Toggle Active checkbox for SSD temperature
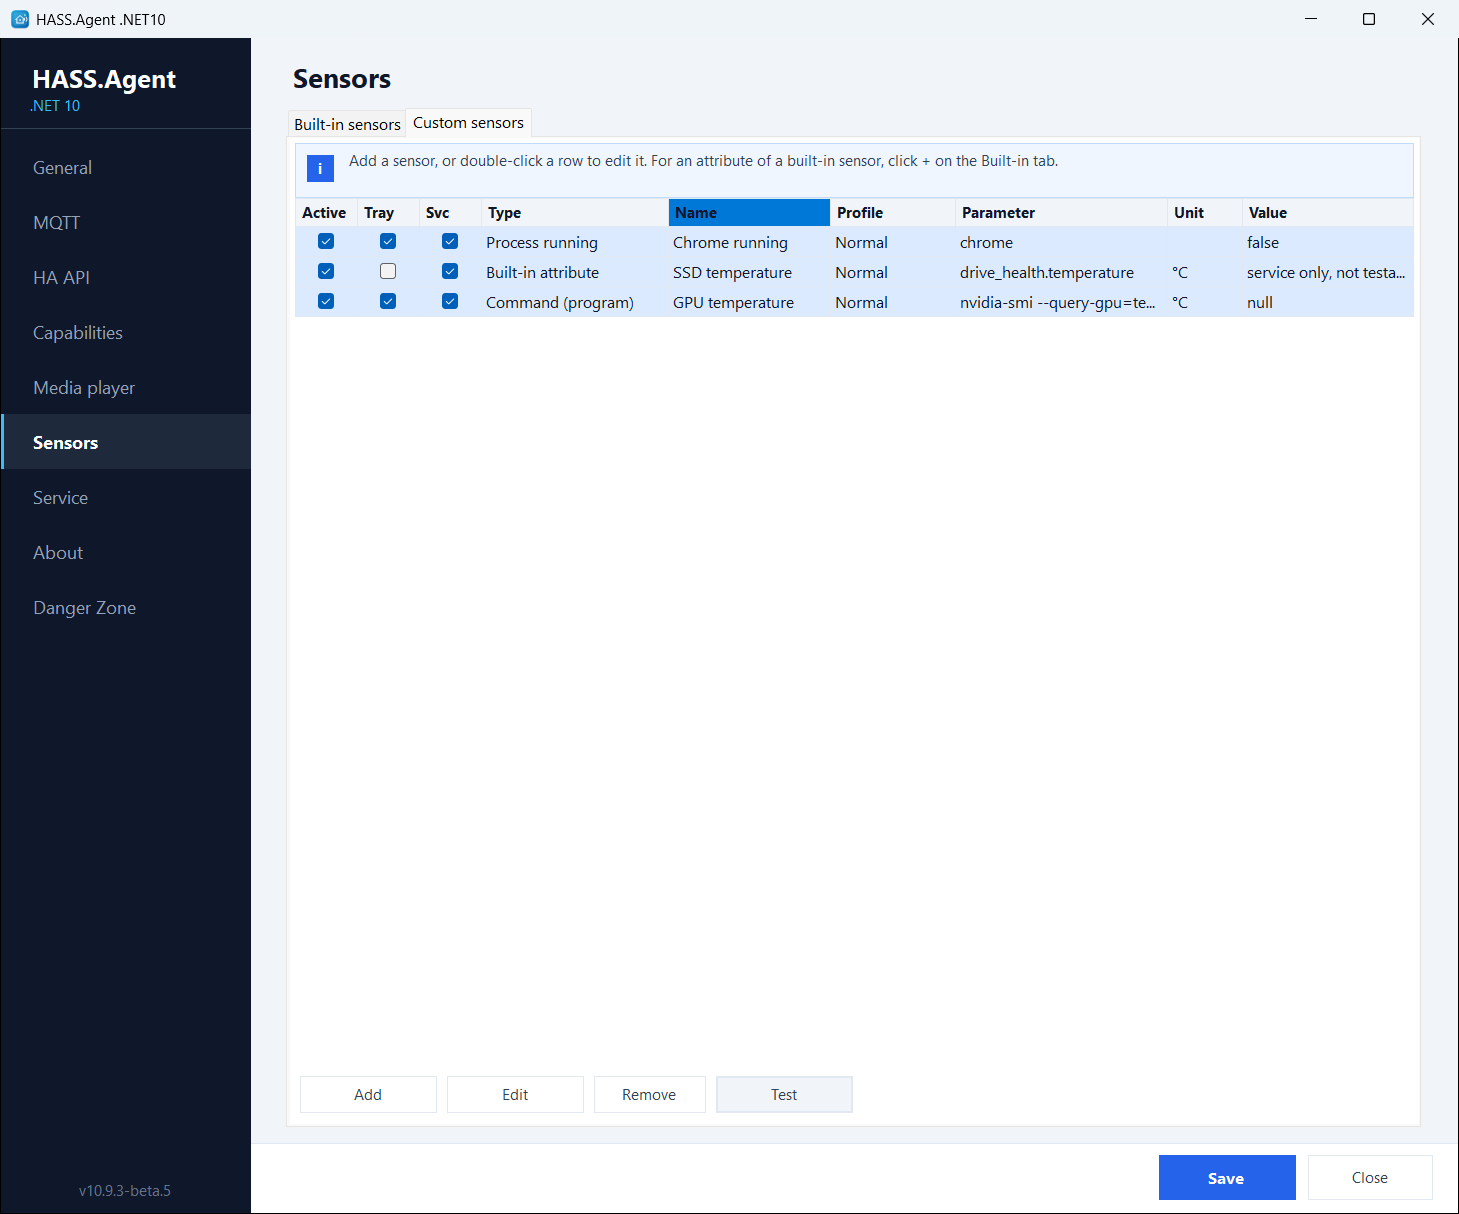Screen dimensions: 1459x1214 (x=326, y=271)
